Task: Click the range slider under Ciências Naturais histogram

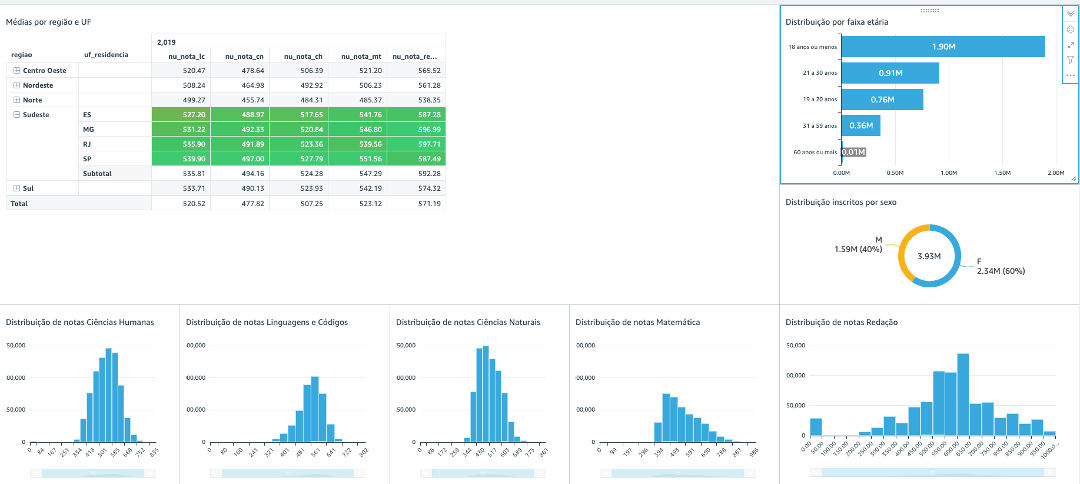Action: pos(482,473)
